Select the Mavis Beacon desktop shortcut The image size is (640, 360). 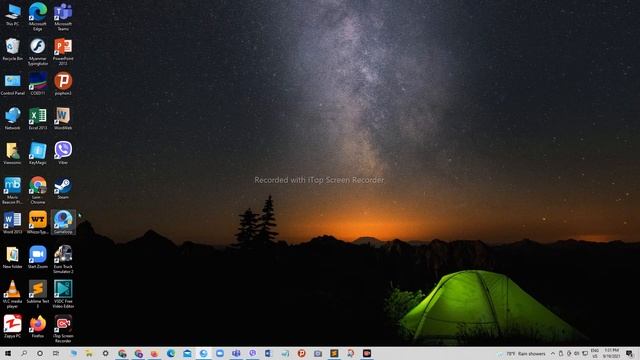point(12,190)
